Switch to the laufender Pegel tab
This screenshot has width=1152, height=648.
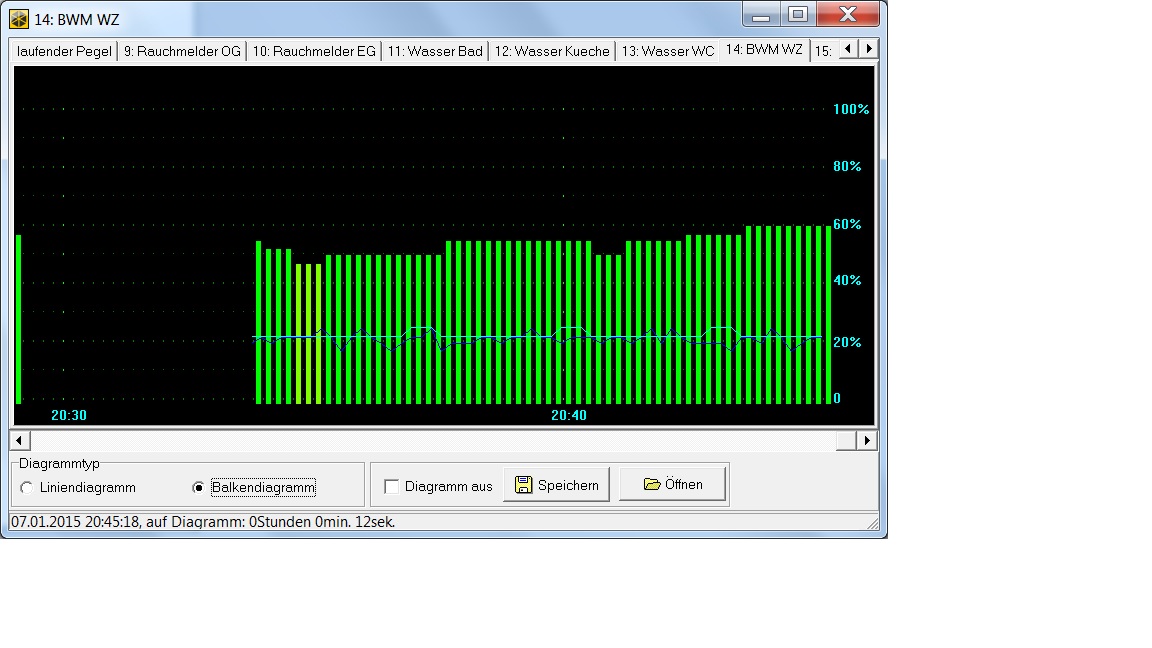(64, 51)
